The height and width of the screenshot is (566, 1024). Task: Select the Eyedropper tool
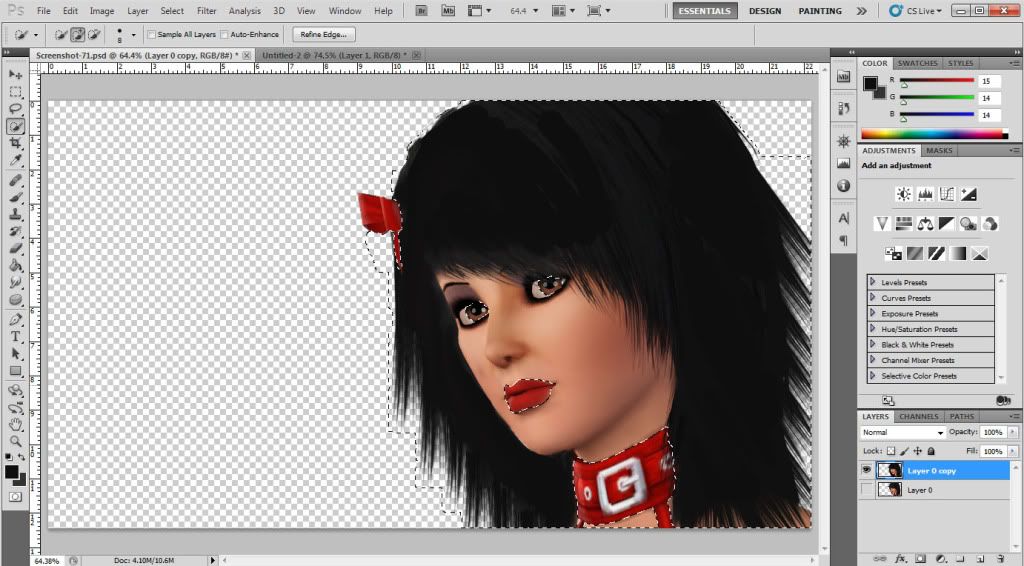tap(15, 160)
